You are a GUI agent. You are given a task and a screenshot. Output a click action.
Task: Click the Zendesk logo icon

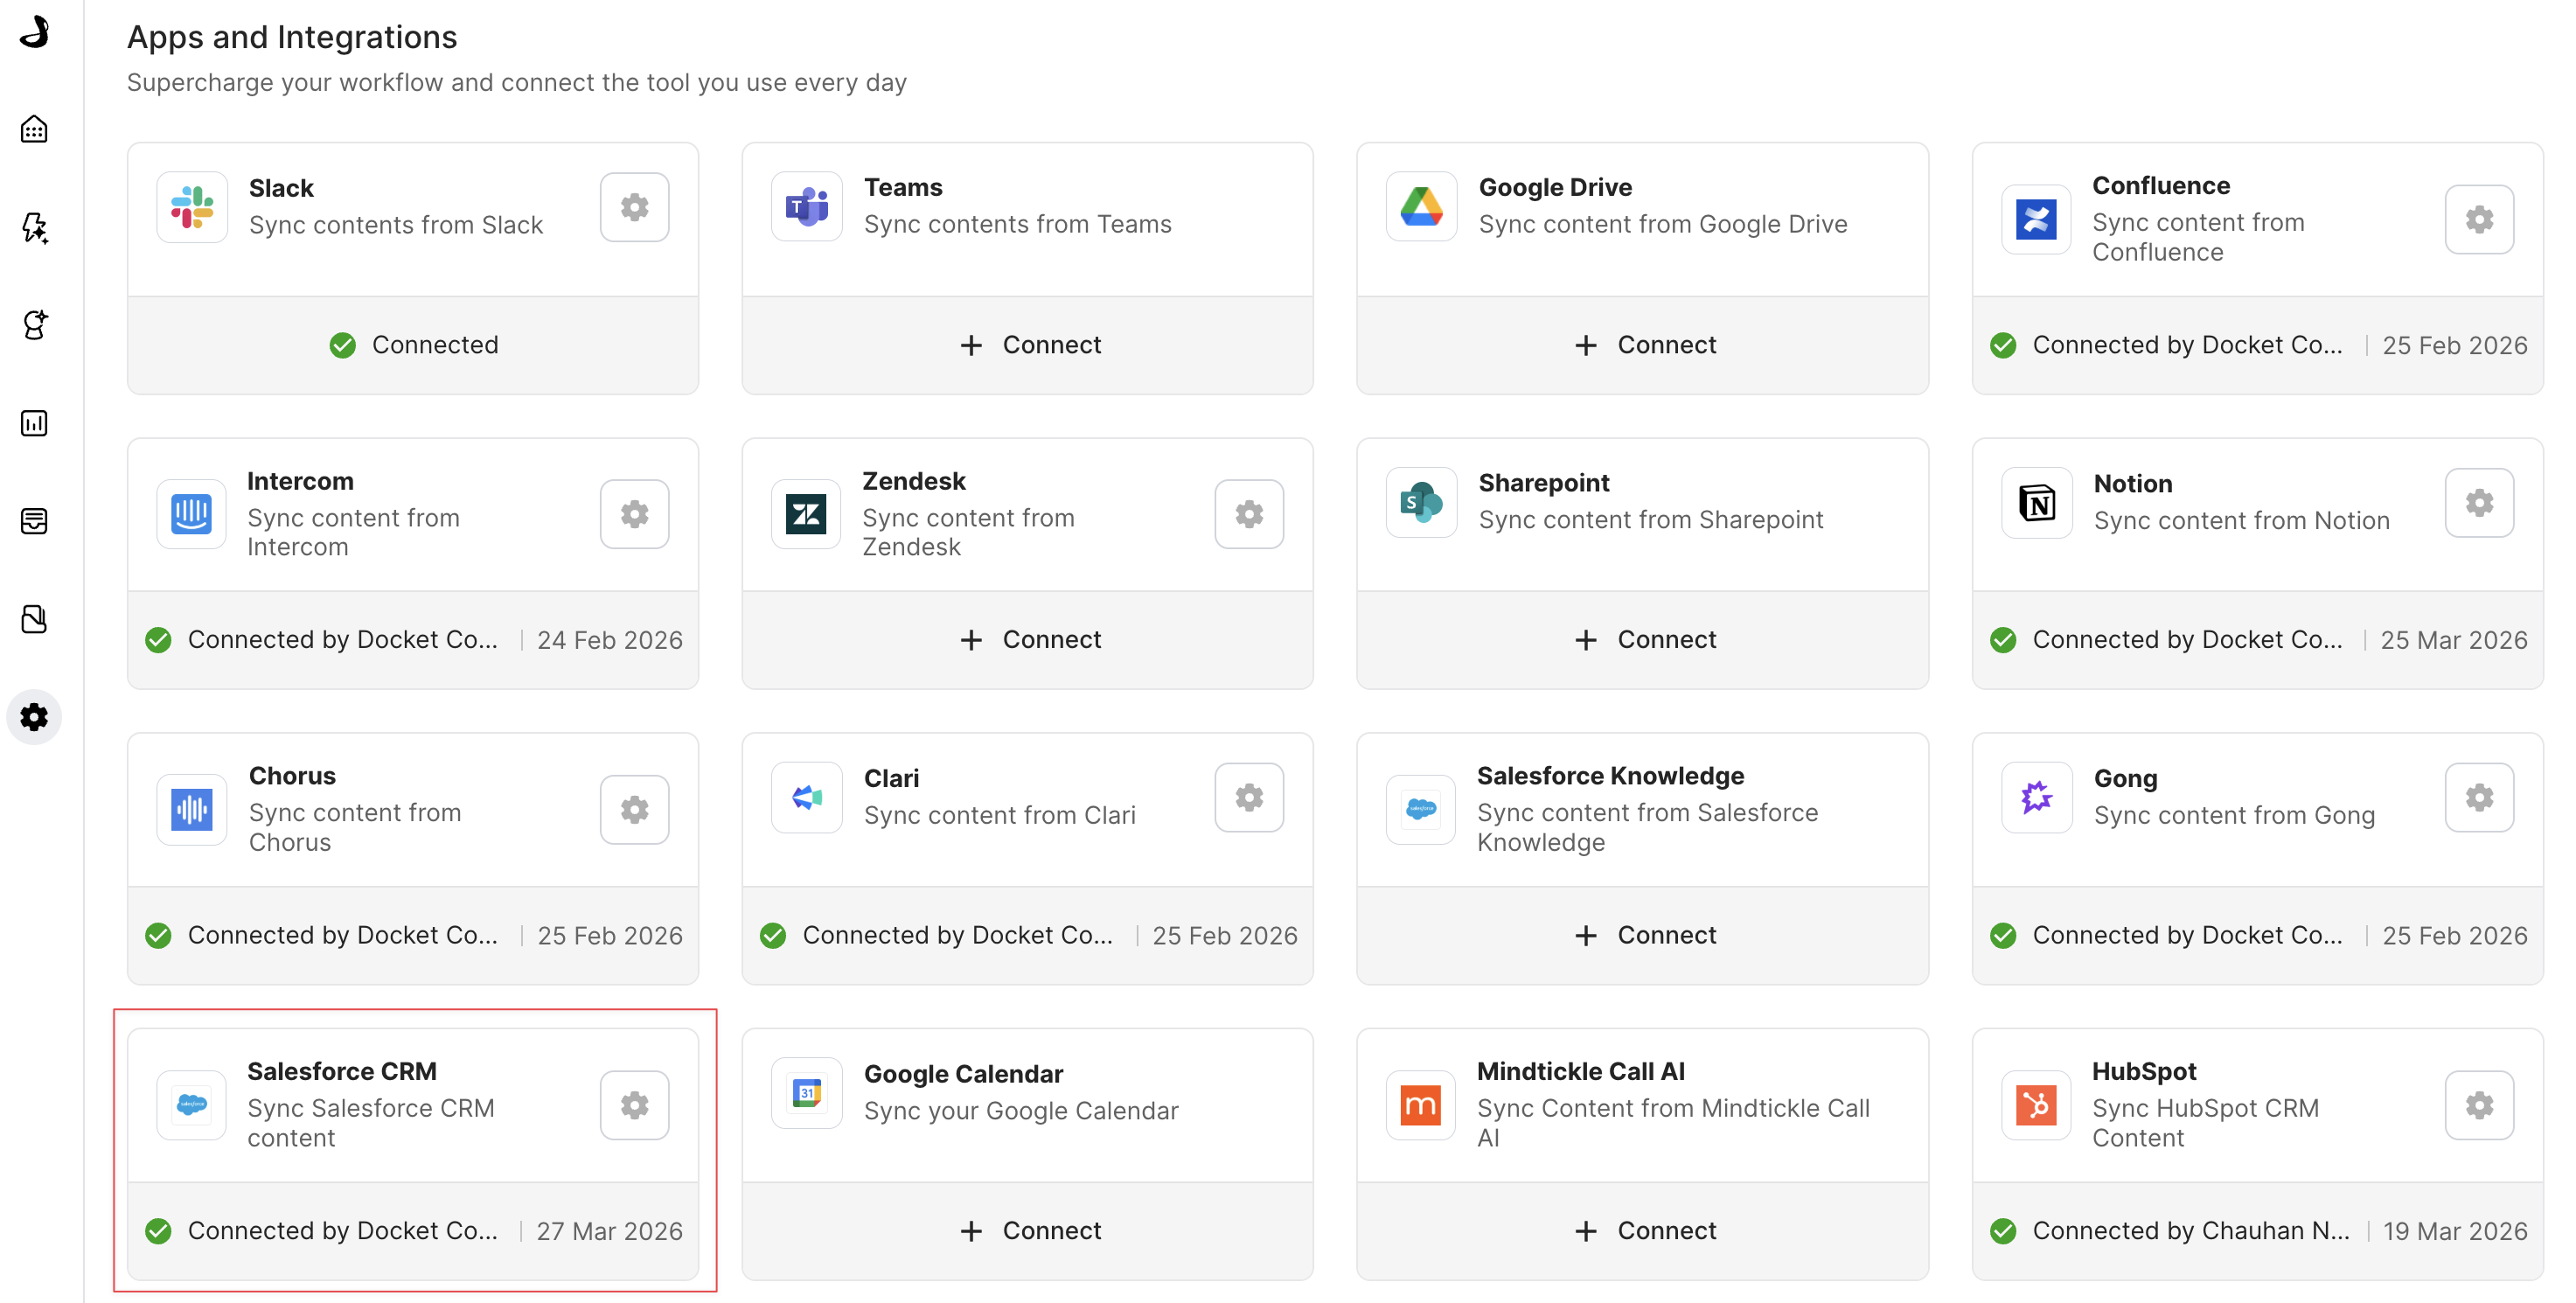807,514
